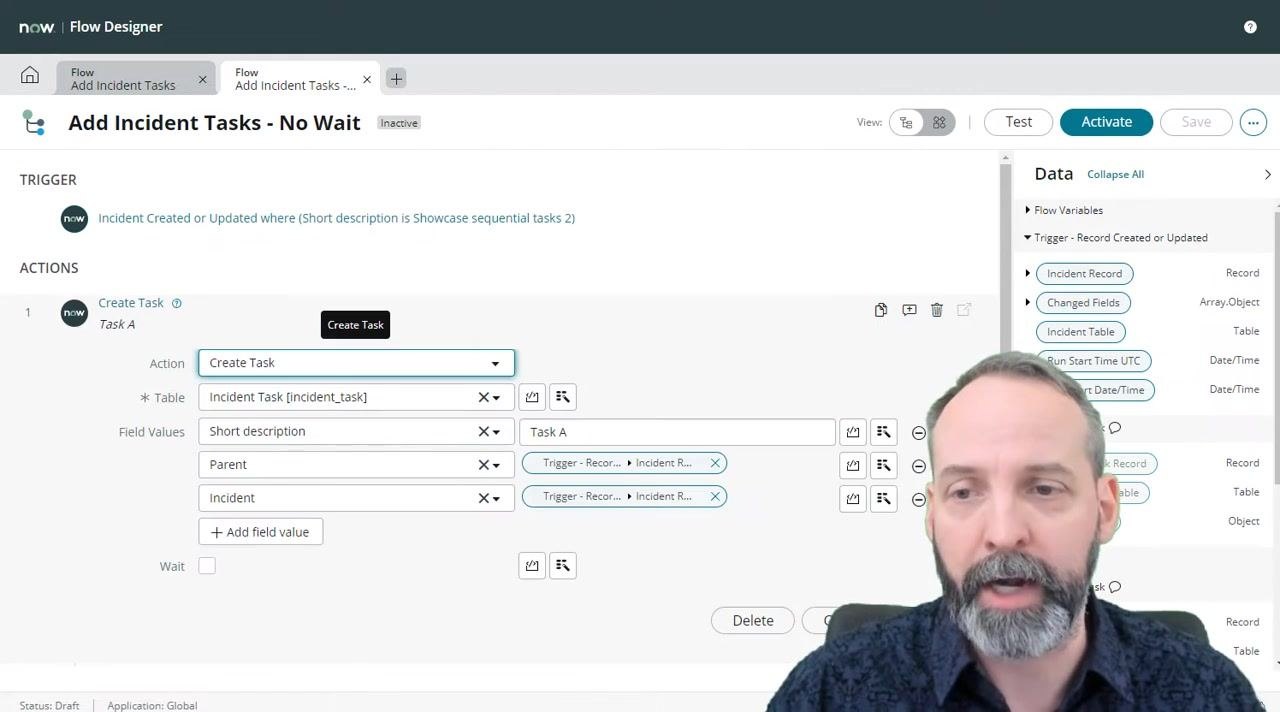Click the Delete button
Screen dimensions: 1280x712
[752, 621]
